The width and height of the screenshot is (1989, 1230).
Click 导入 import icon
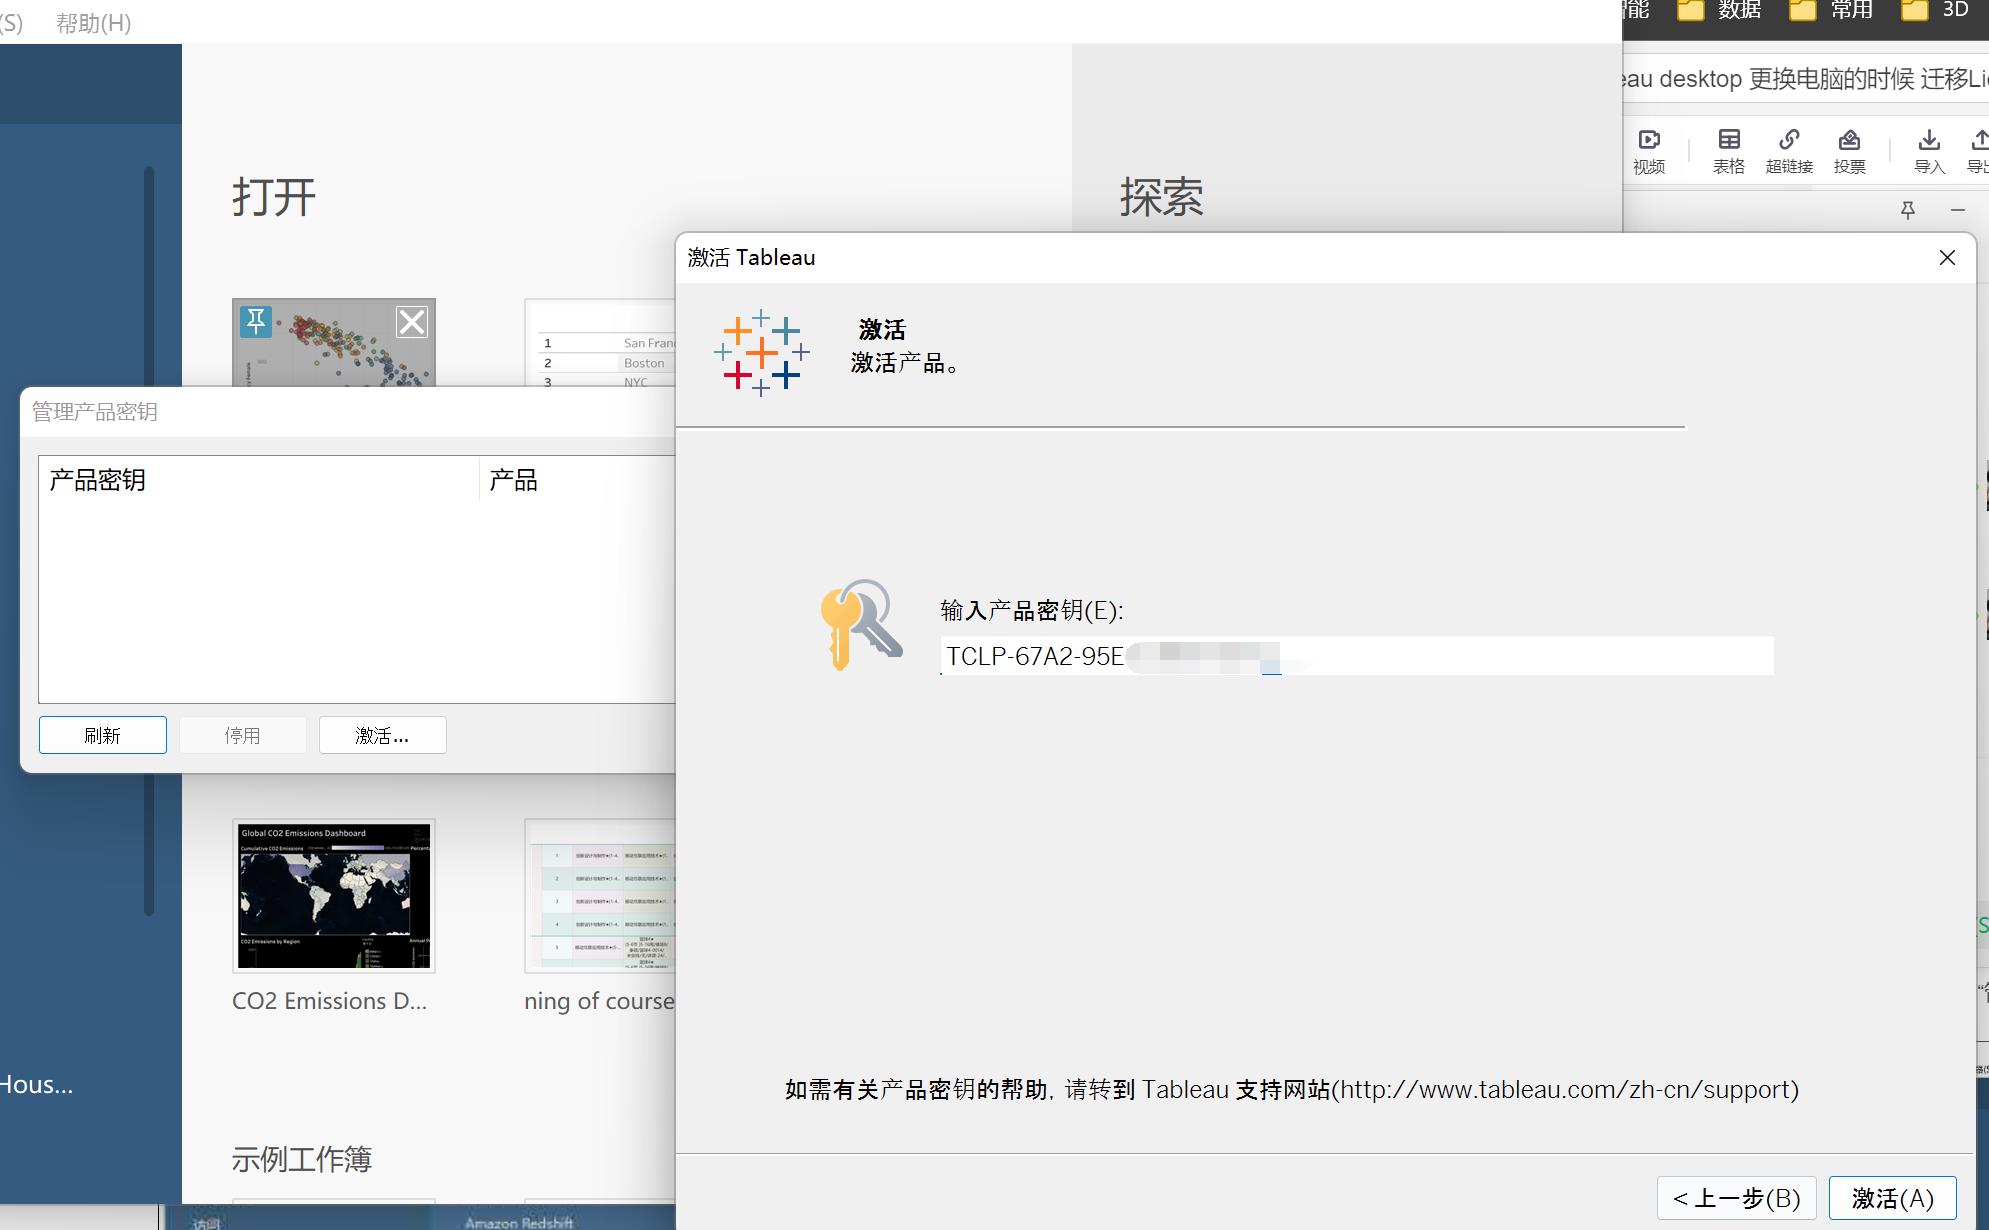click(1929, 150)
